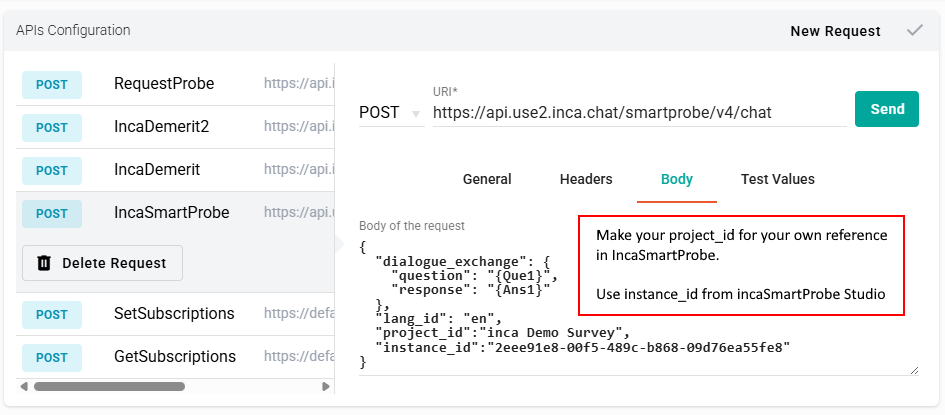
Task: Click the trash icon in Delete Request
Action: point(44,263)
